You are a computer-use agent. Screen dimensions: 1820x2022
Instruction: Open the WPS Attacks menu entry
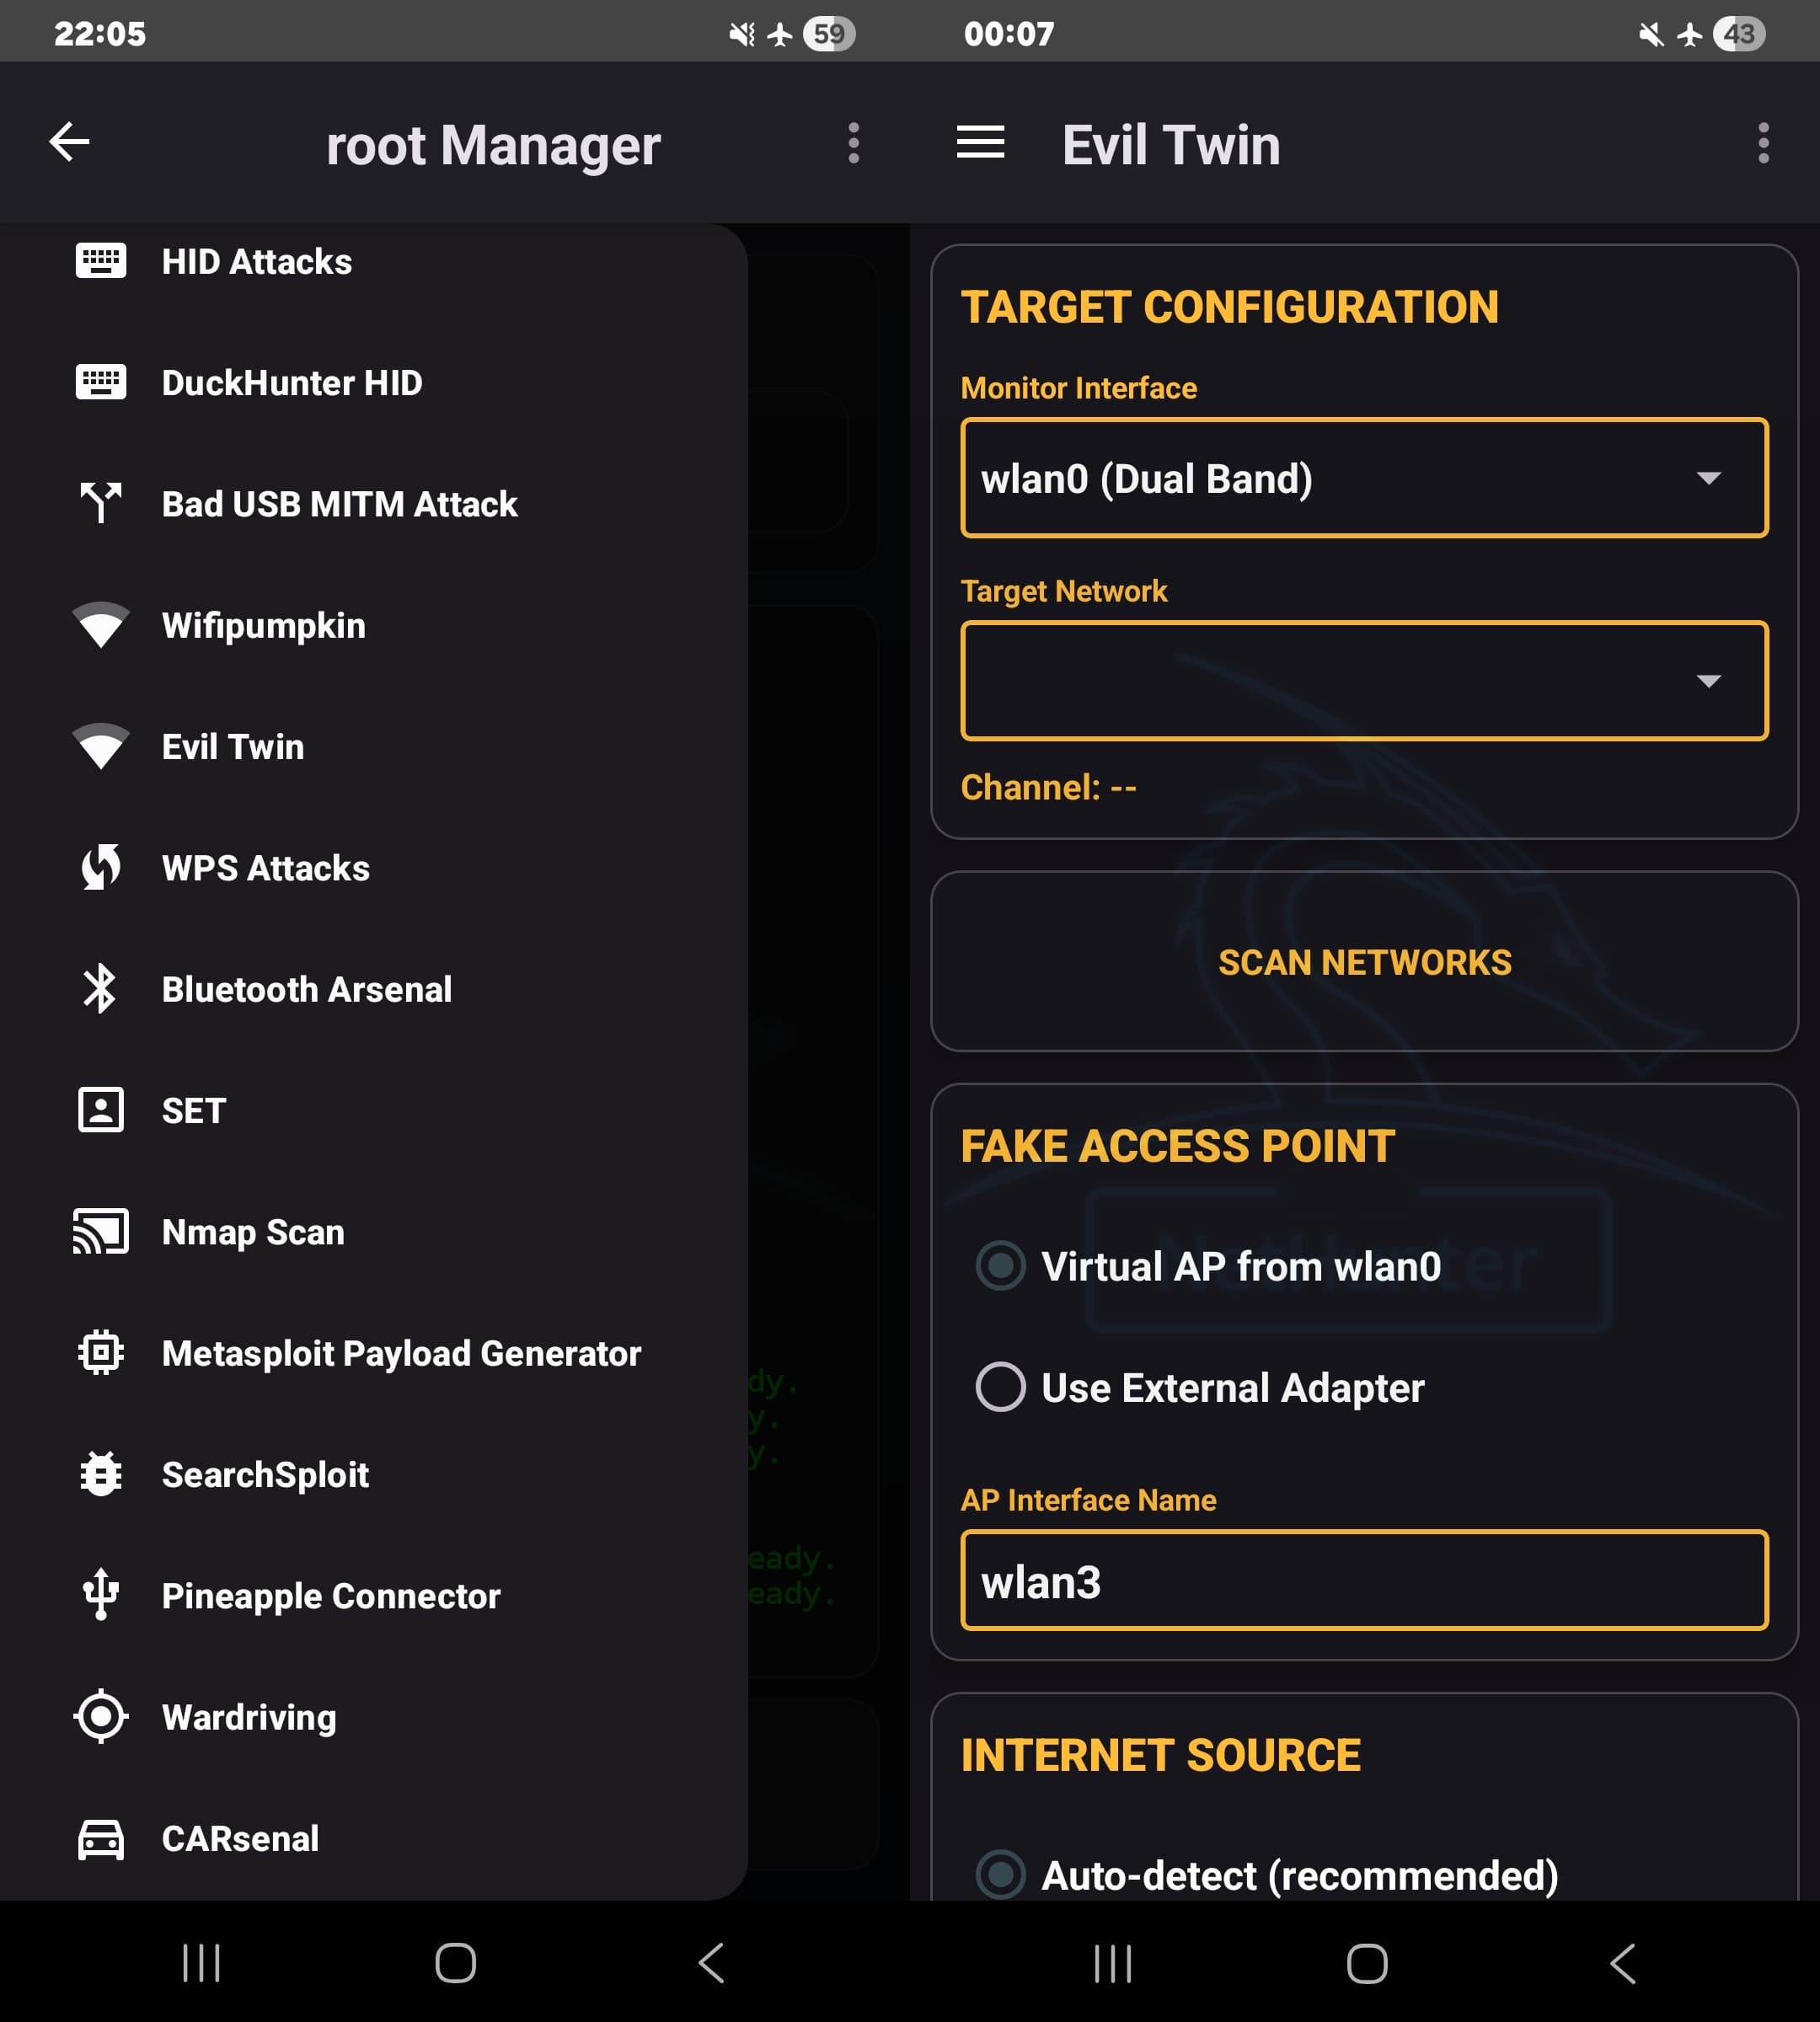coord(374,867)
